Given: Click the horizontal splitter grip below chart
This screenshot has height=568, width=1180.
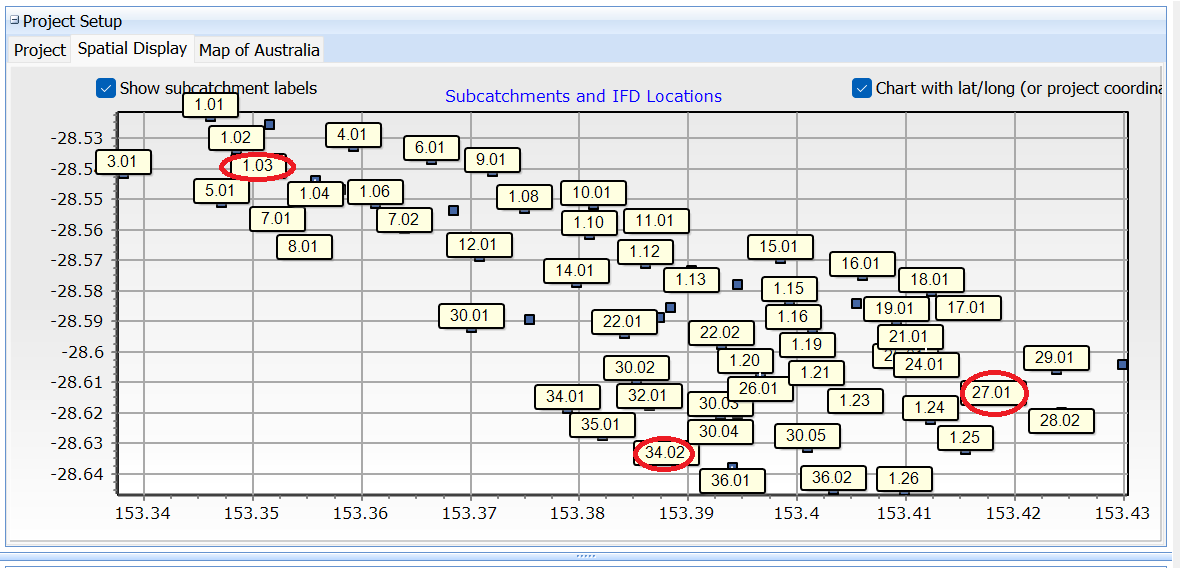Looking at the screenshot, I should pyautogui.click(x=586, y=555).
